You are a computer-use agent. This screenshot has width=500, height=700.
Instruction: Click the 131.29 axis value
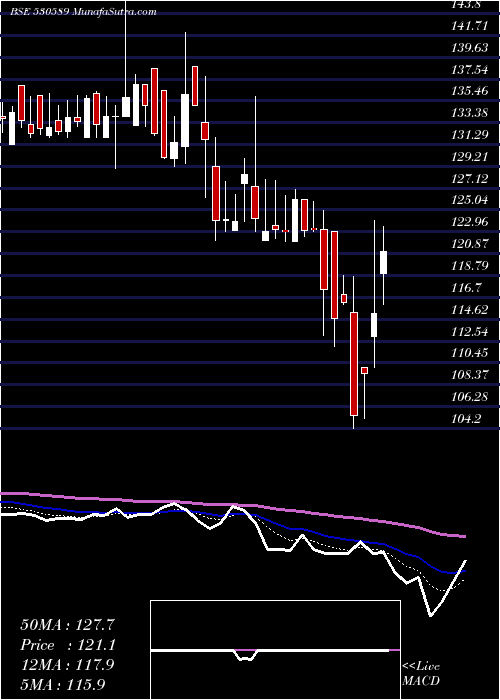pos(470,135)
